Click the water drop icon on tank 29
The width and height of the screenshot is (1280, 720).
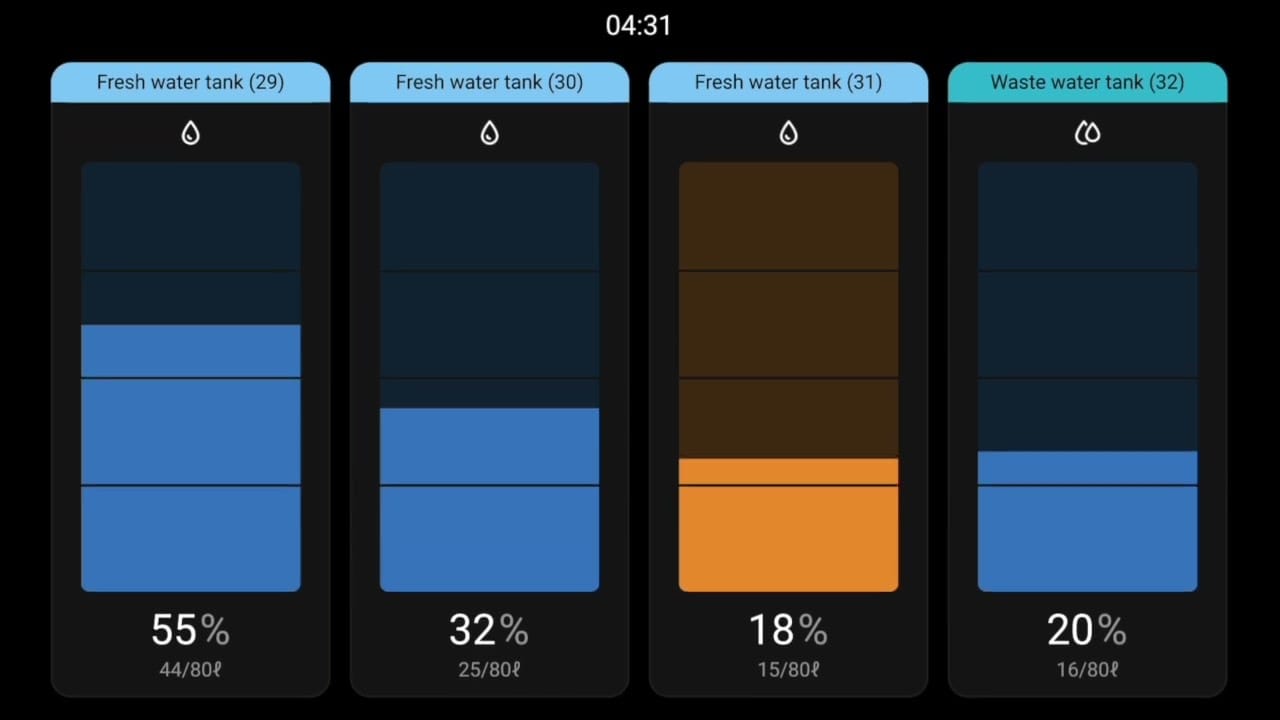(x=190, y=133)
